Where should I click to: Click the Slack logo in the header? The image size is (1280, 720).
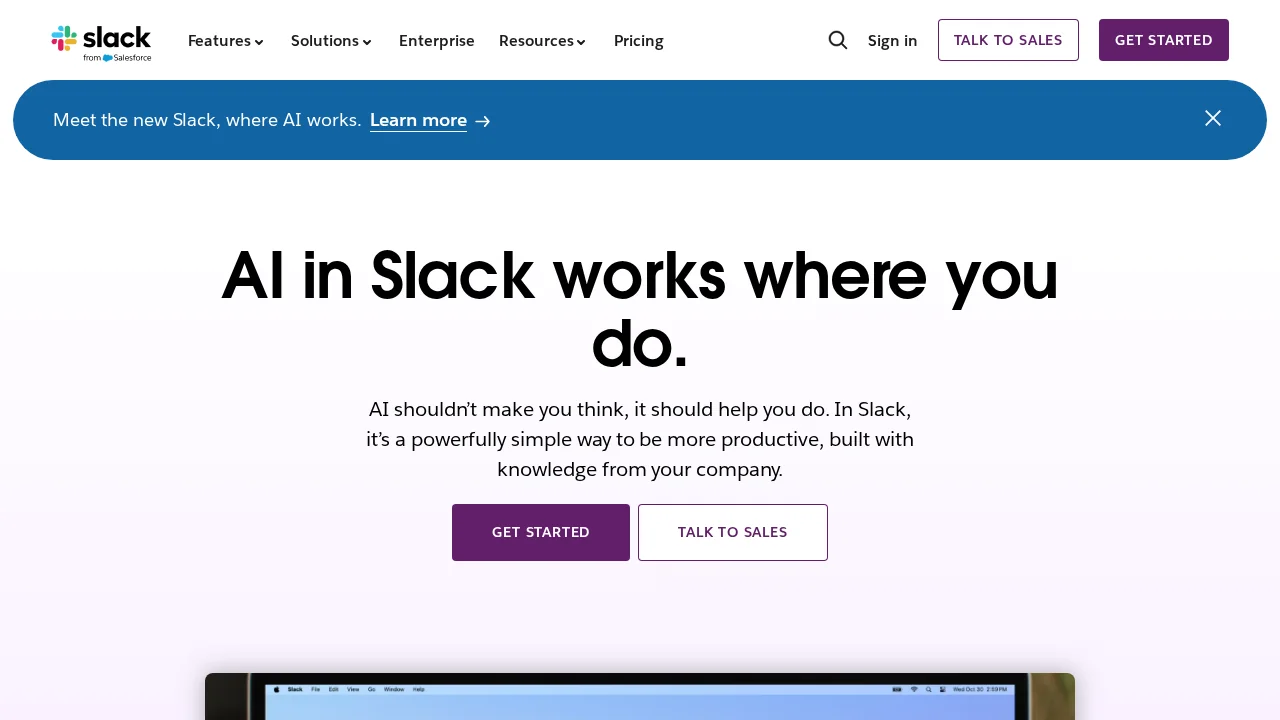click(101, 41)
